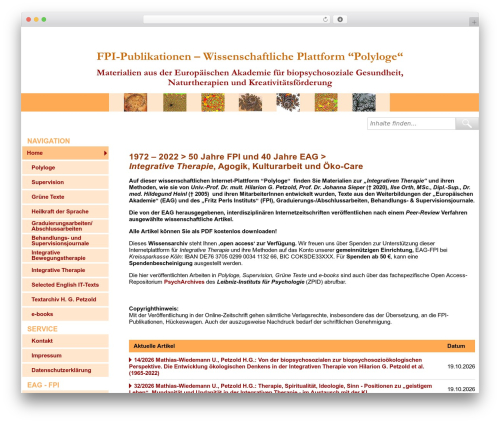Screen dimensions: 500x423
Task: Open article 14/2026 Mathias-Wiedemann link
Action: point(277,367)
